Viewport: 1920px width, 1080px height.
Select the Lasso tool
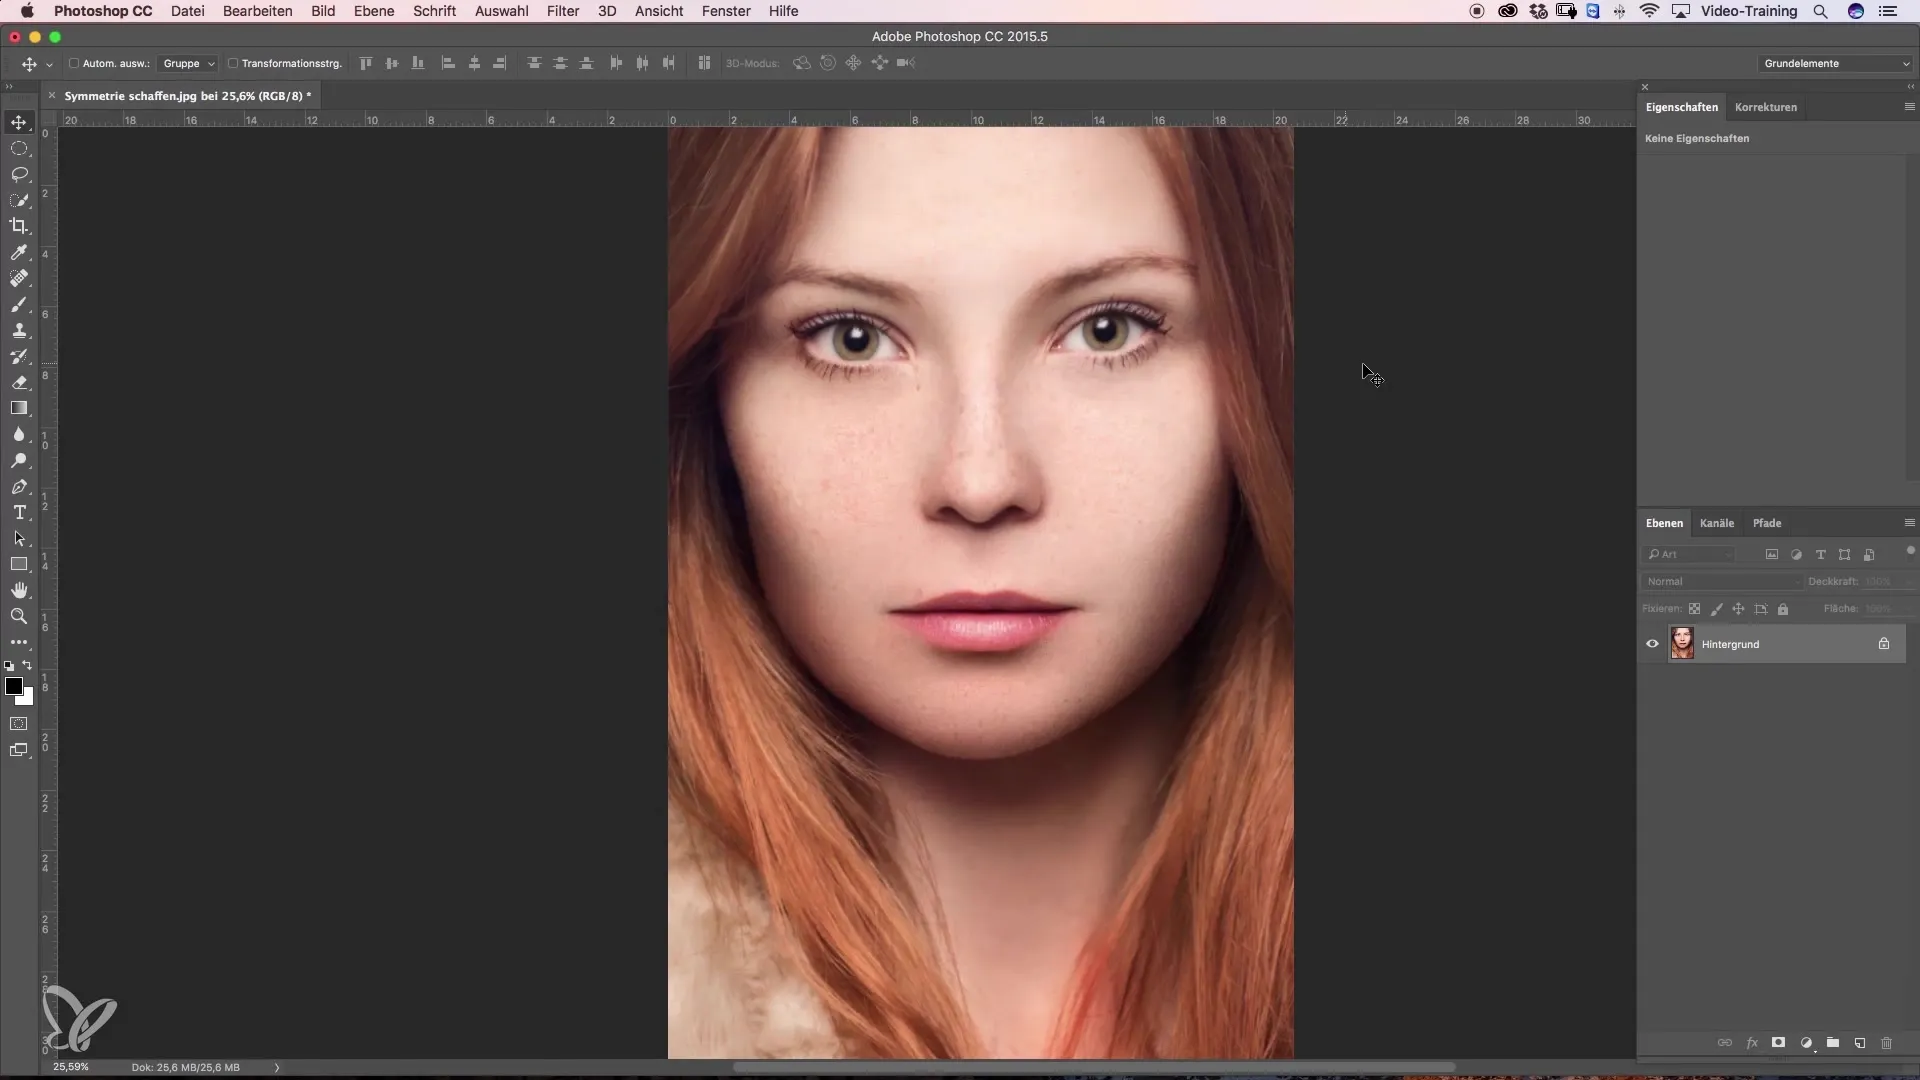point(19,174)
